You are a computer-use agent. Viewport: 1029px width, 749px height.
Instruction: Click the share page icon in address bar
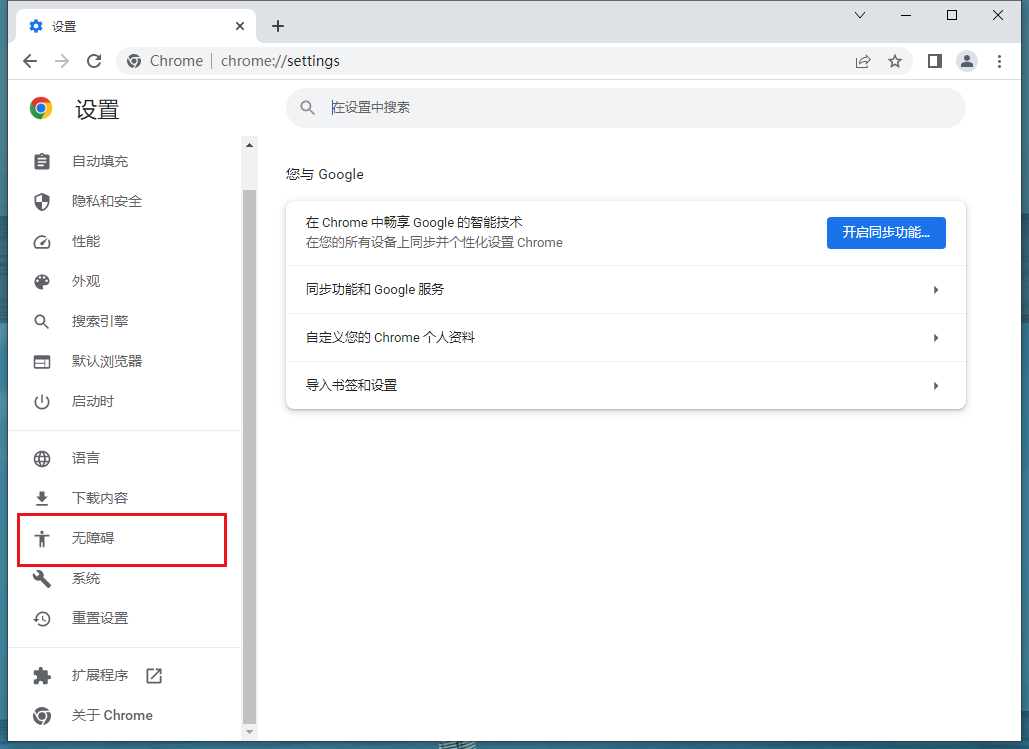click(x=863, y=61)
